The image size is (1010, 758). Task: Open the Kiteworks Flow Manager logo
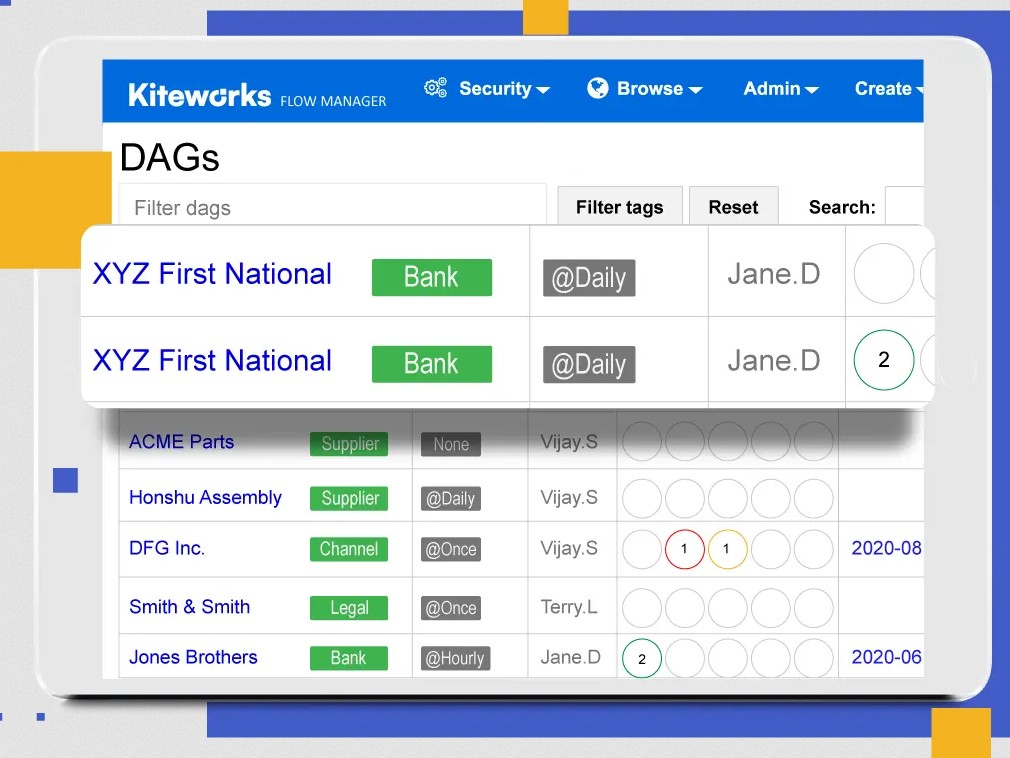(257, 95)
